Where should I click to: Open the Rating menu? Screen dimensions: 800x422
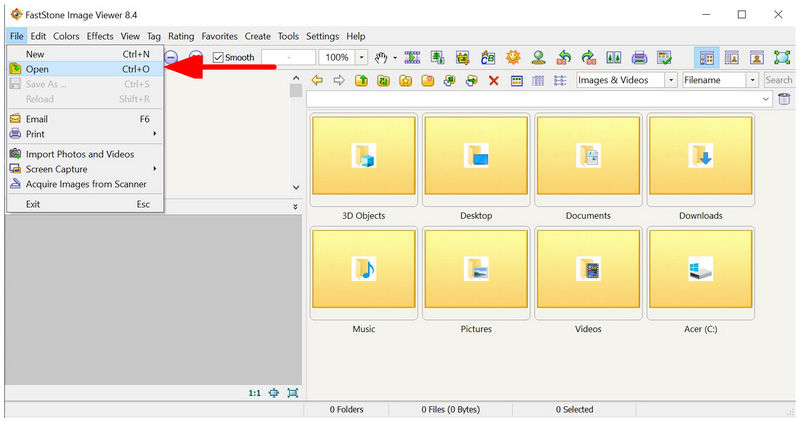tap(181, 36)
